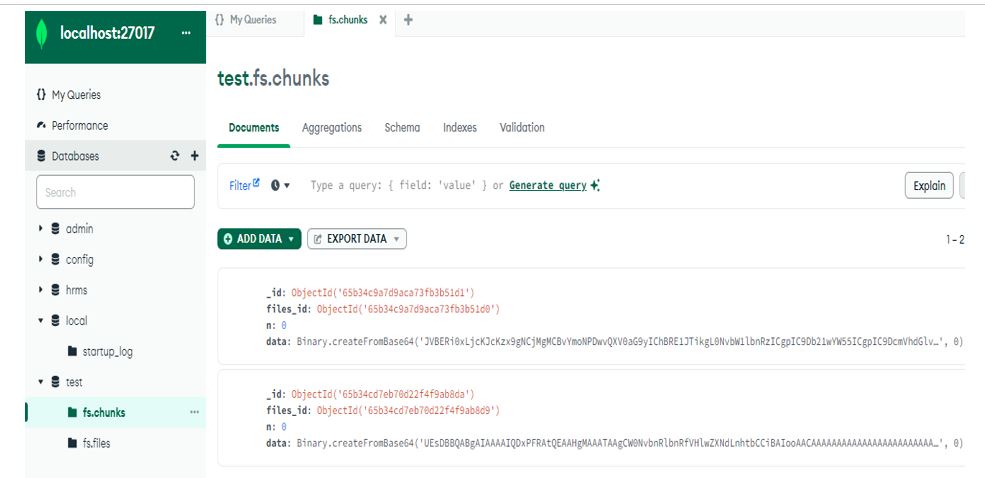Image resolution: width=985 pixels, height=478 pixels.
Task: Switch to the Aggregations tab
Action: click(x=332, y=128)
